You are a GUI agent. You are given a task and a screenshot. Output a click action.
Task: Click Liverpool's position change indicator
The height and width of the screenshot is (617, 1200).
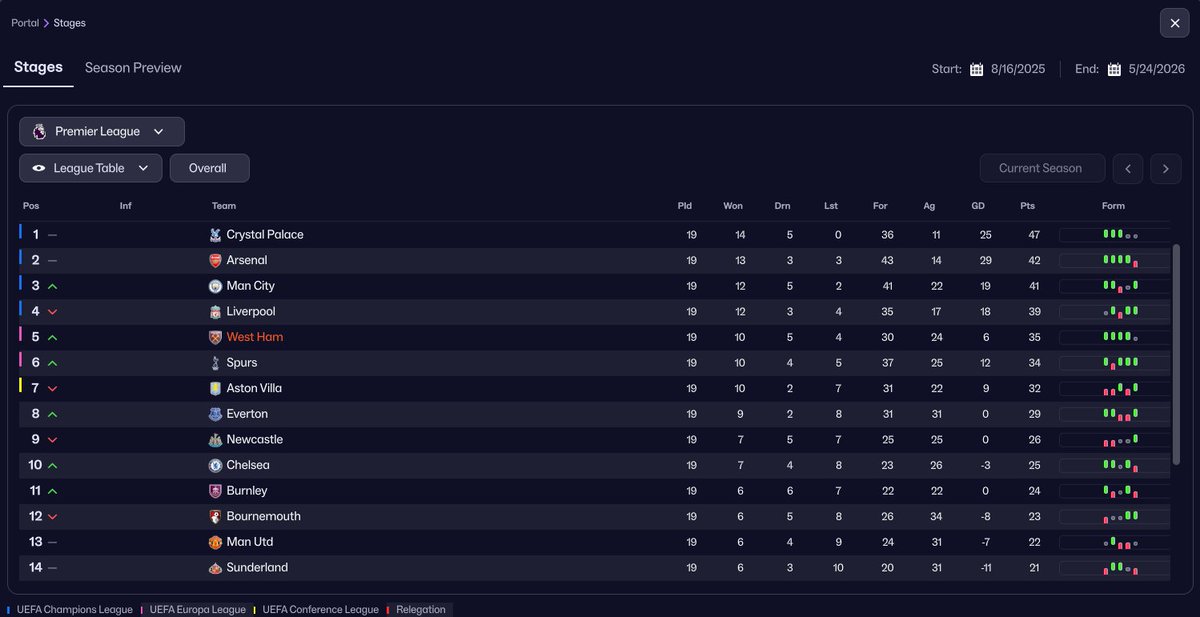(52, 311)
